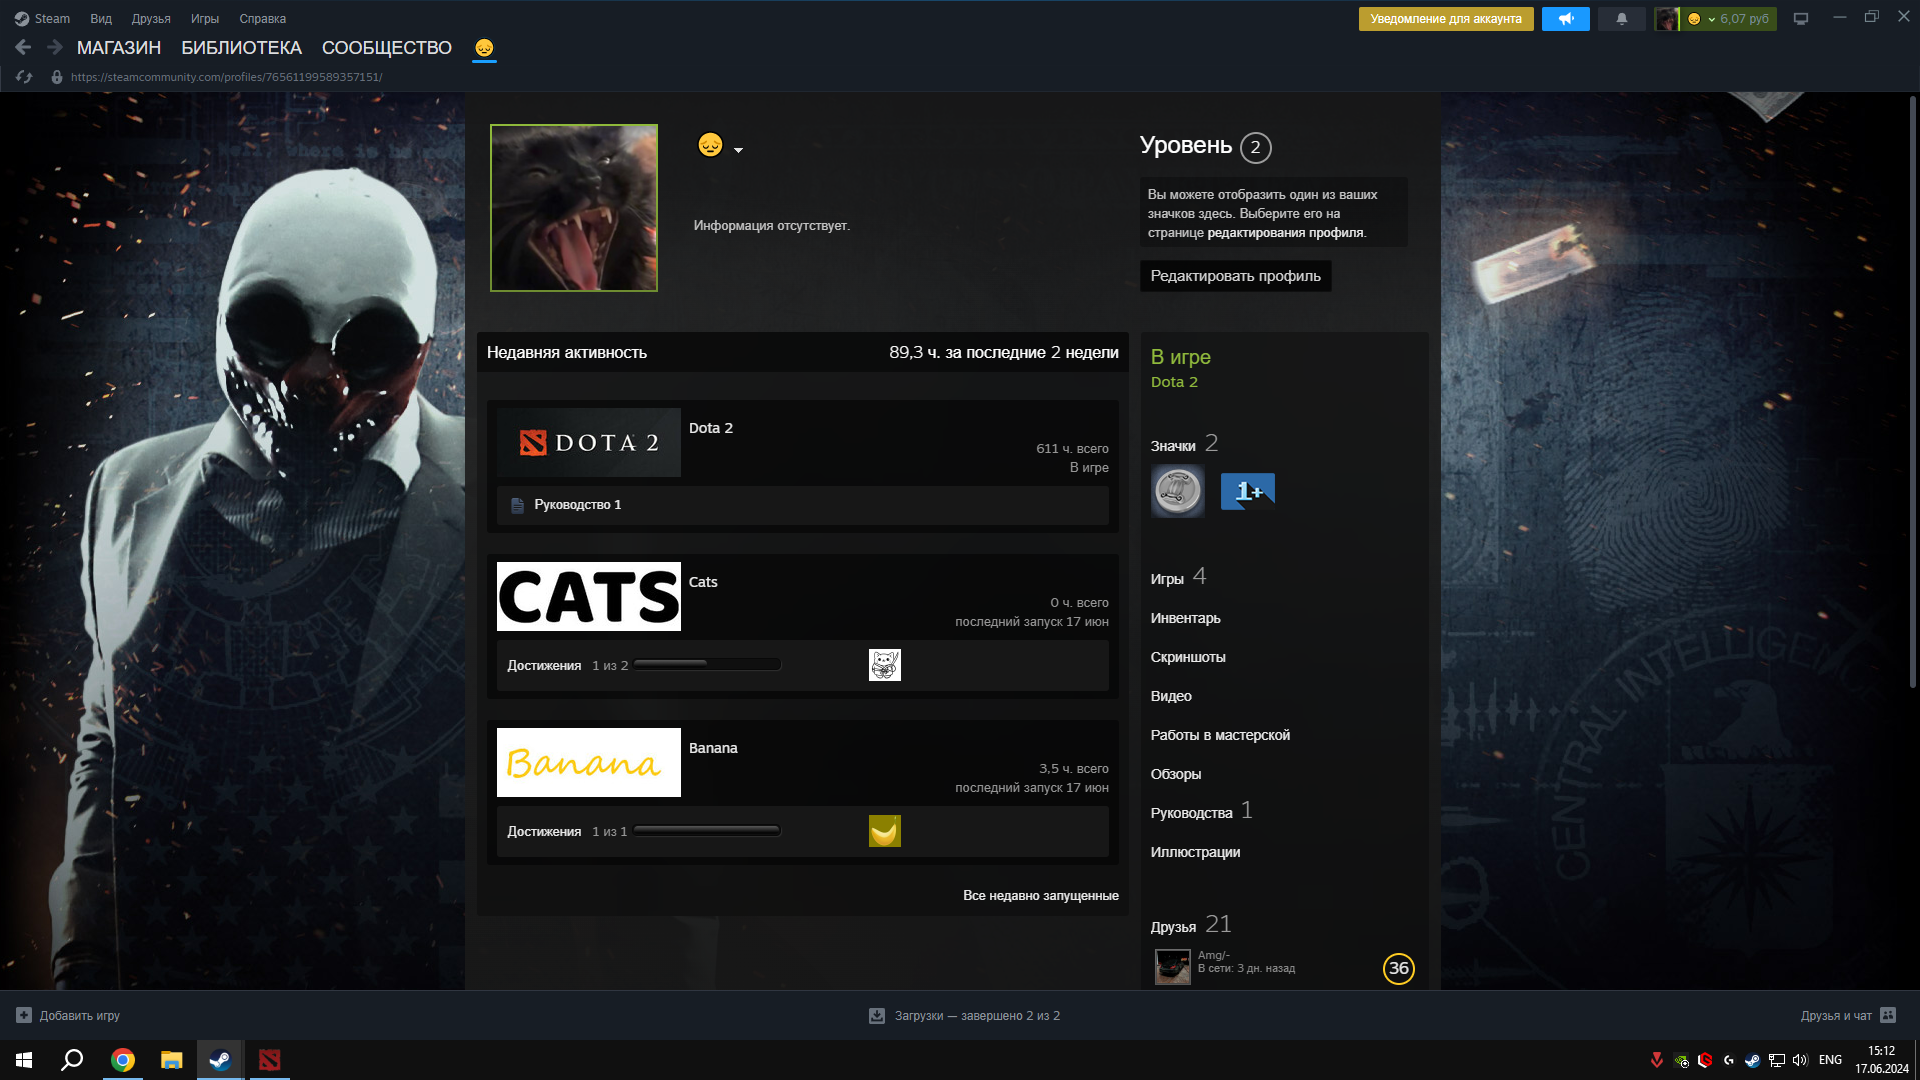Open the account wallet dropdown 6,07 руб

[1727, 19]
